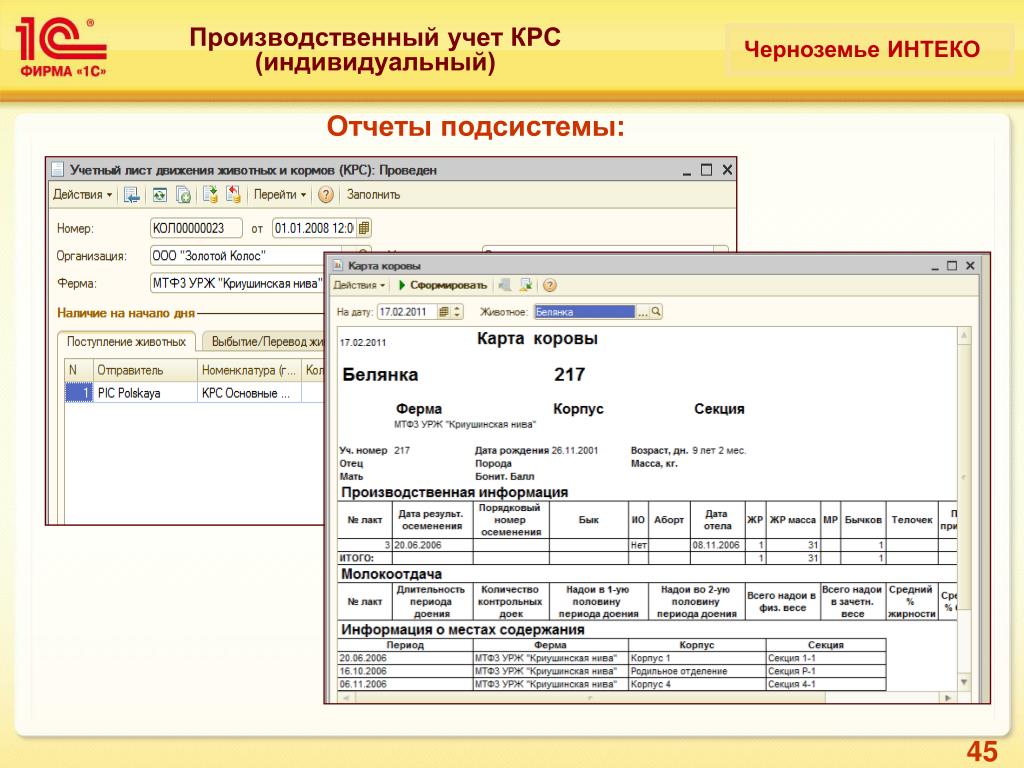Open Действия menu in Карта коровы window

click(x=359, y=285)
